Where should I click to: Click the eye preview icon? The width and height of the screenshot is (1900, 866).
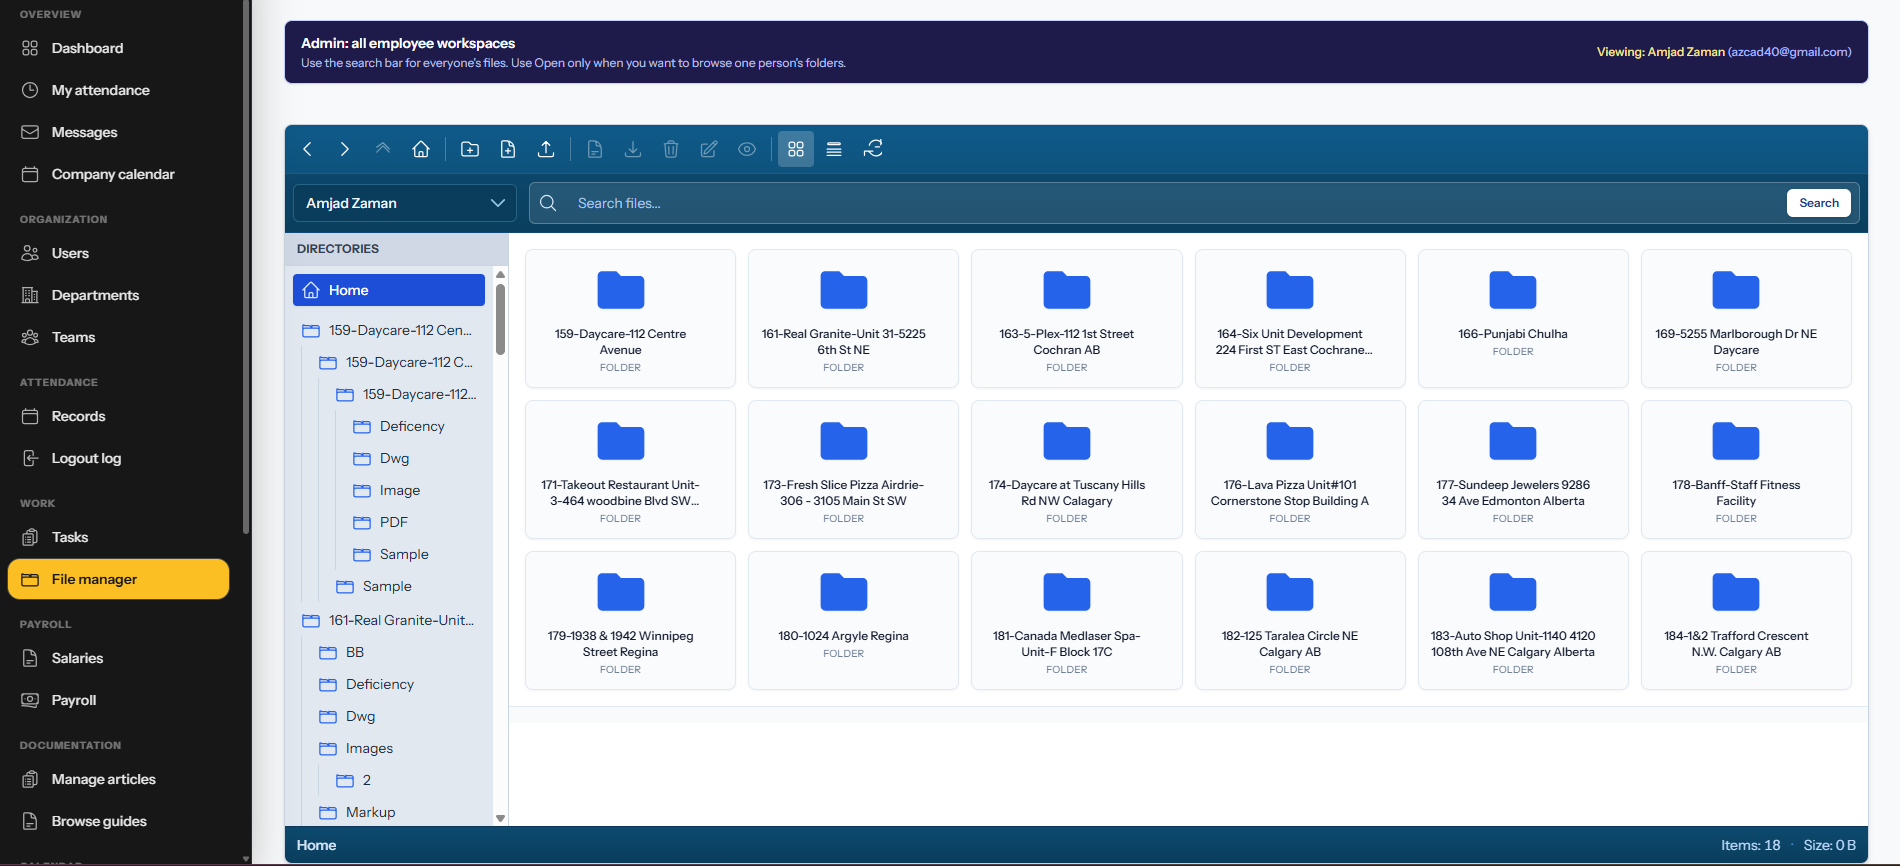coord(747,149)
